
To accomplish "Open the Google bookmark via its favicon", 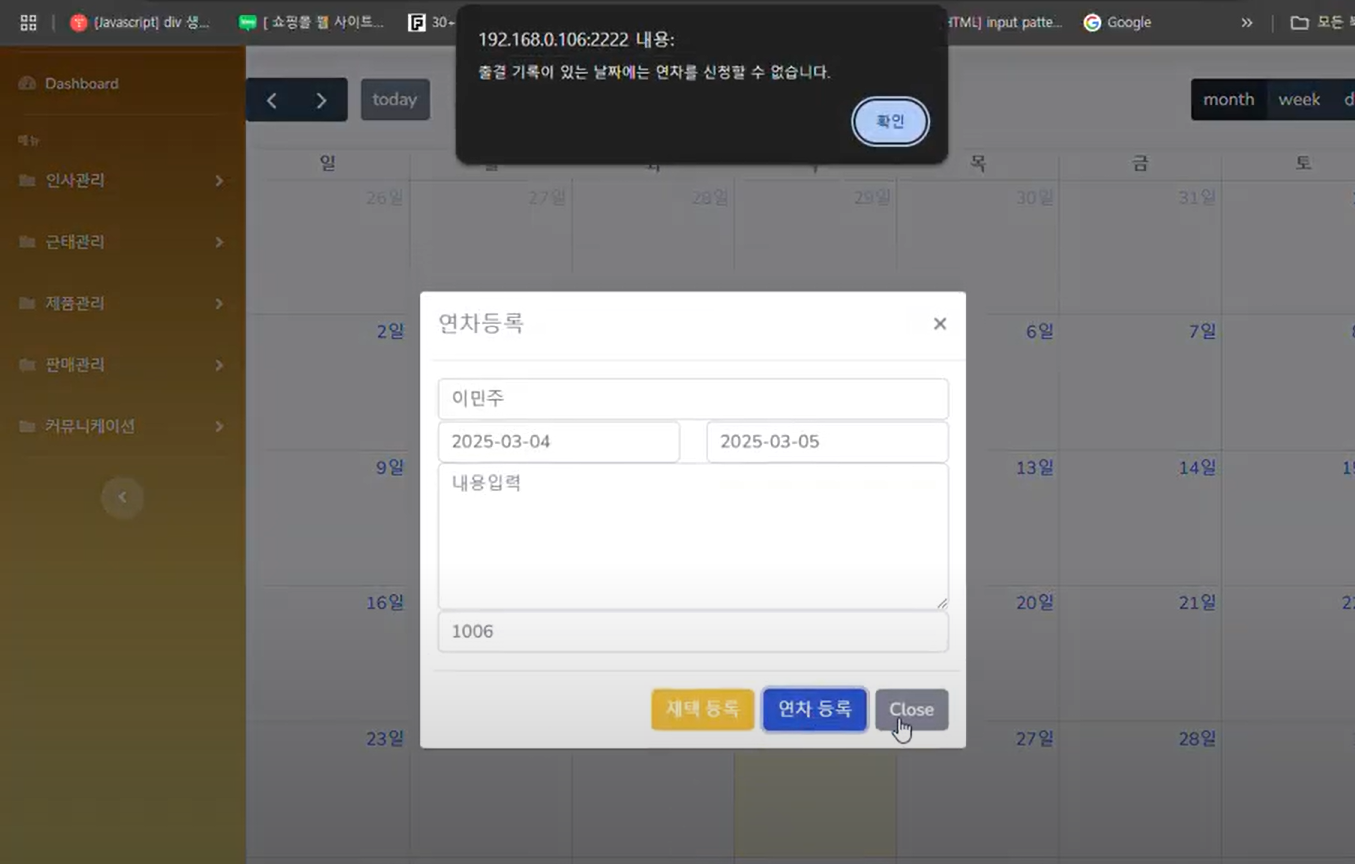I will pyautogui.click(x=1092, y=21).
